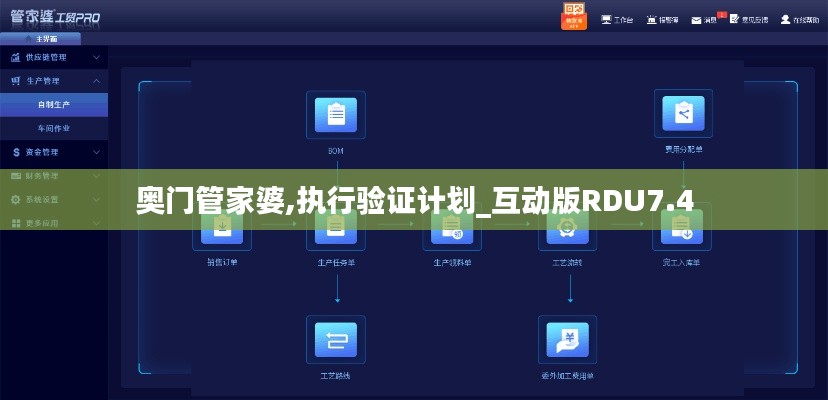Expand the 系统设置 chevron
Screen dimensions: 828x400
97,200
